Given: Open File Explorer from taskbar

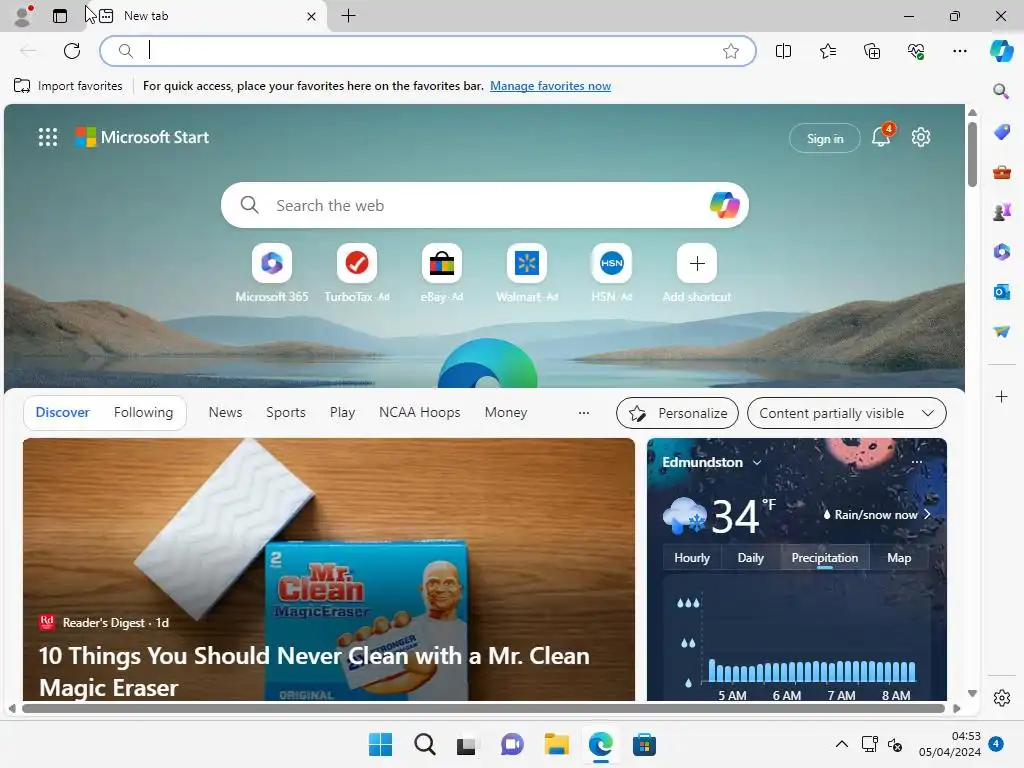Looking at the screenshot, I should 556,744.
